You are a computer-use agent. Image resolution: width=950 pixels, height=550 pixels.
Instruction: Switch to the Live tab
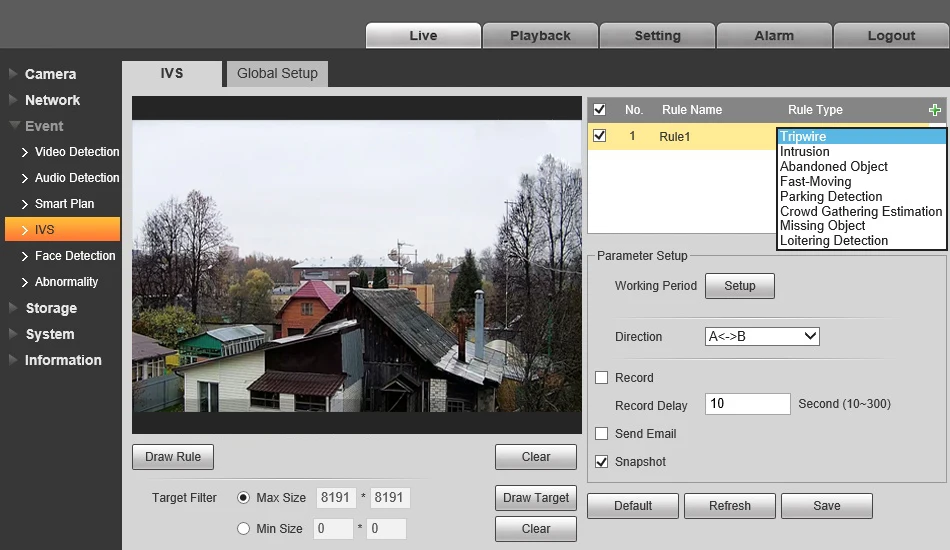[423, 36]
